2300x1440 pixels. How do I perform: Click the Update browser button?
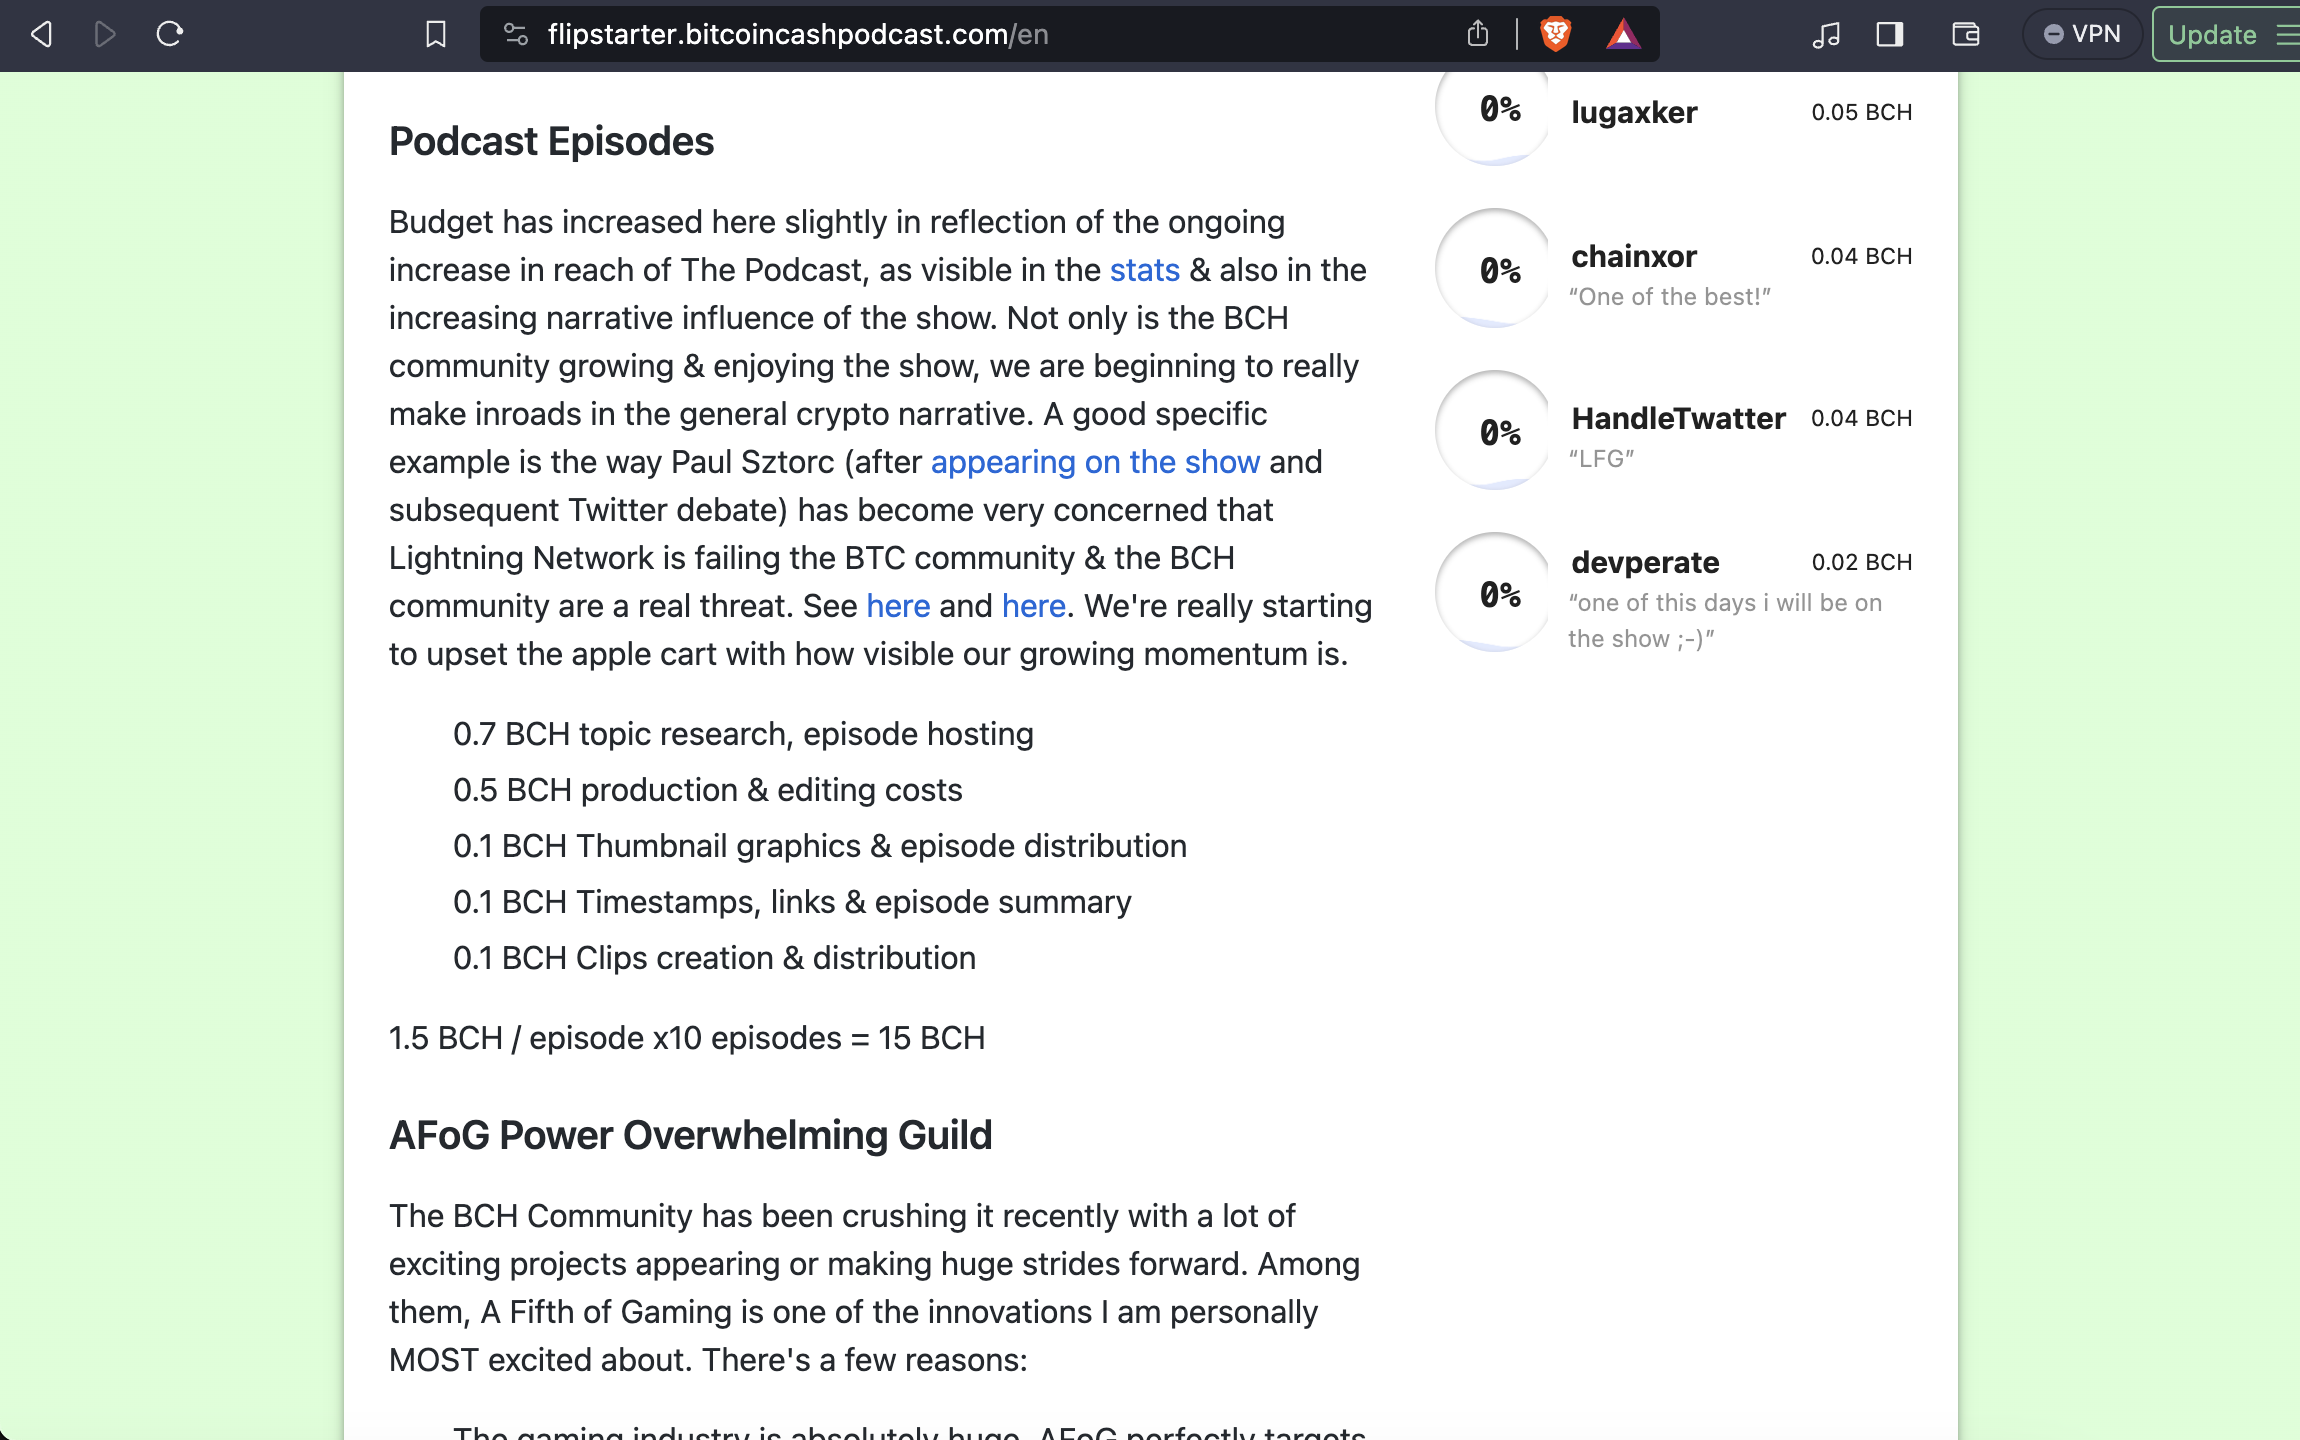click(2212, 35)
